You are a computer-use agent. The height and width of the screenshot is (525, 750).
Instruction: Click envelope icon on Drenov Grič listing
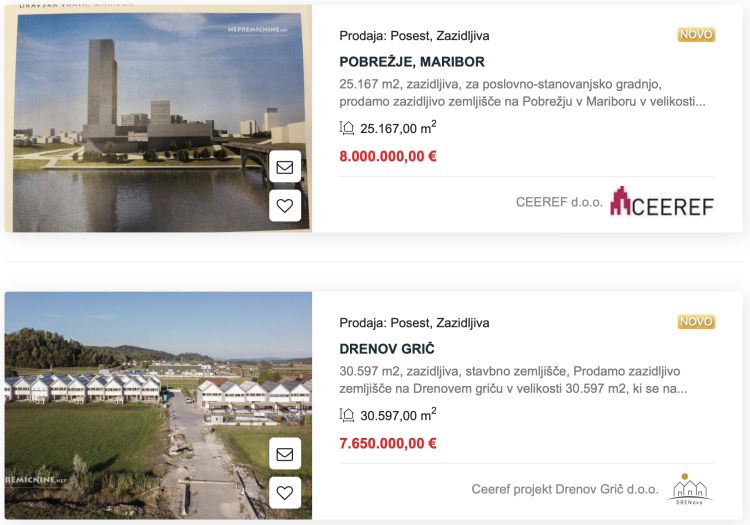click(285, 454)
